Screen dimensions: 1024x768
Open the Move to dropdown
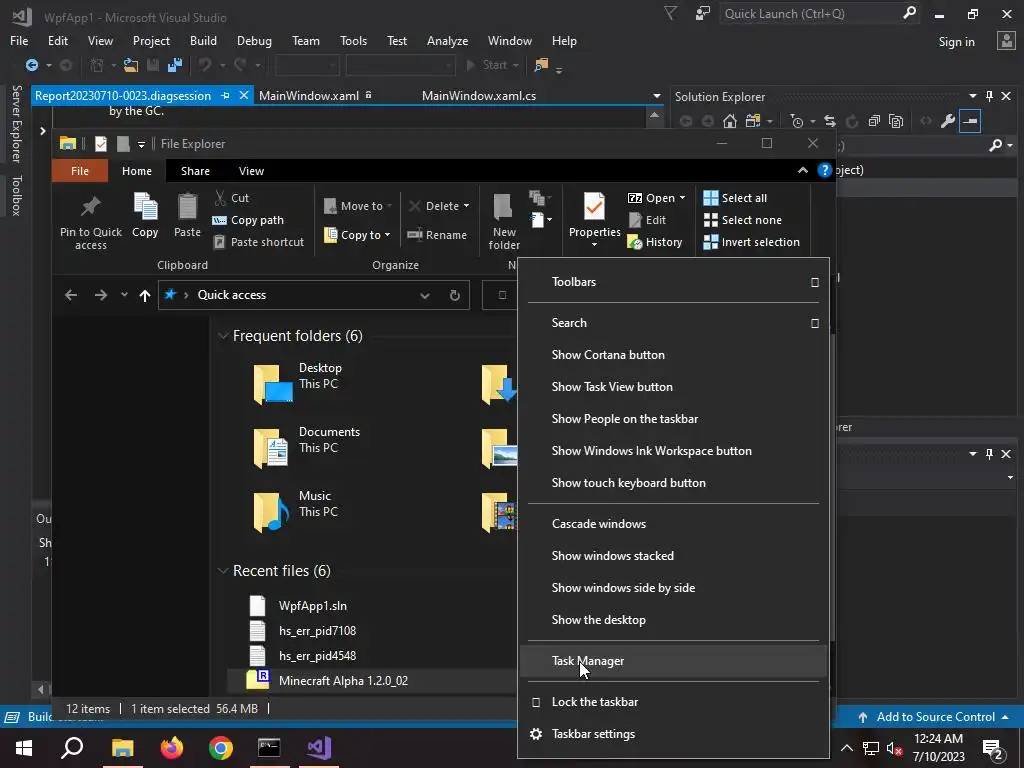(358, 206)
